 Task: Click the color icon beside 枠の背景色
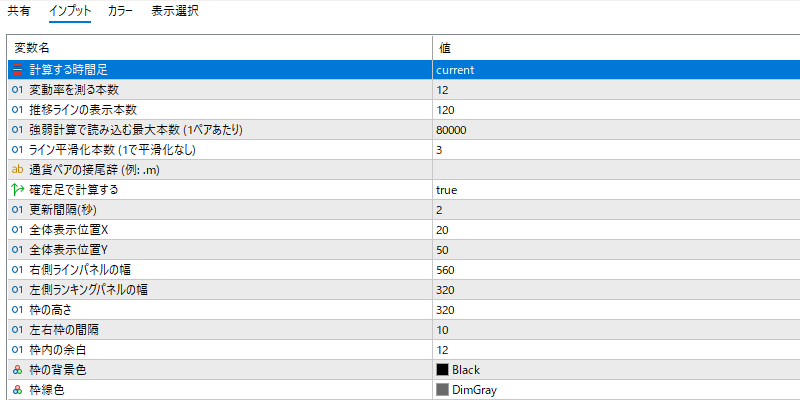[x=18, y=370]
